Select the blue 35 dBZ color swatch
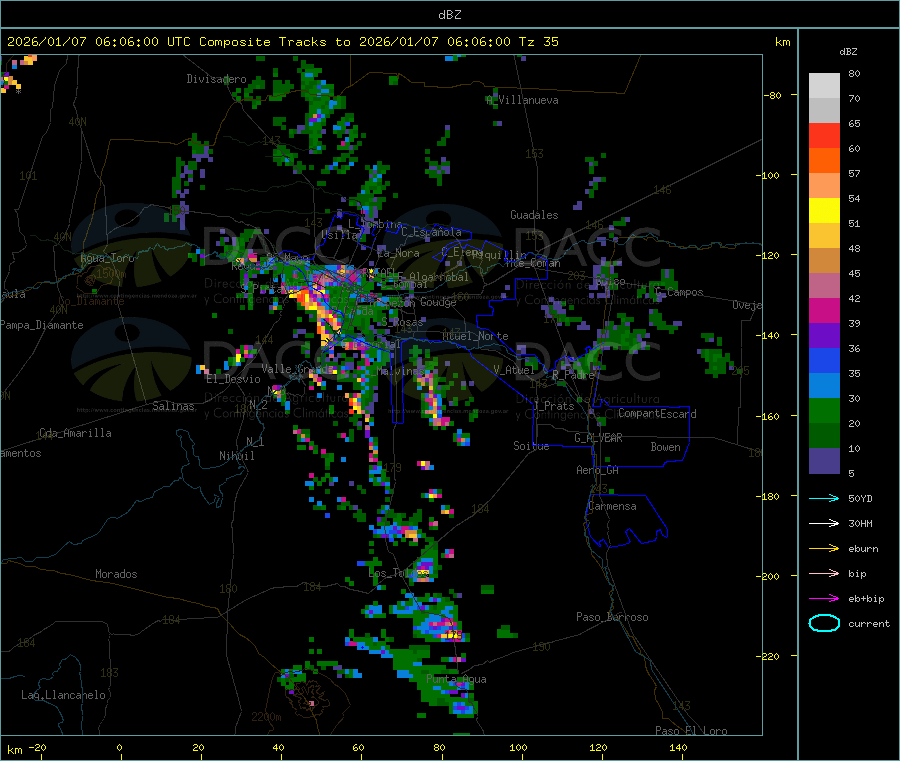The width and height of the screenshot is (900, 761). (x=824, y=360)
